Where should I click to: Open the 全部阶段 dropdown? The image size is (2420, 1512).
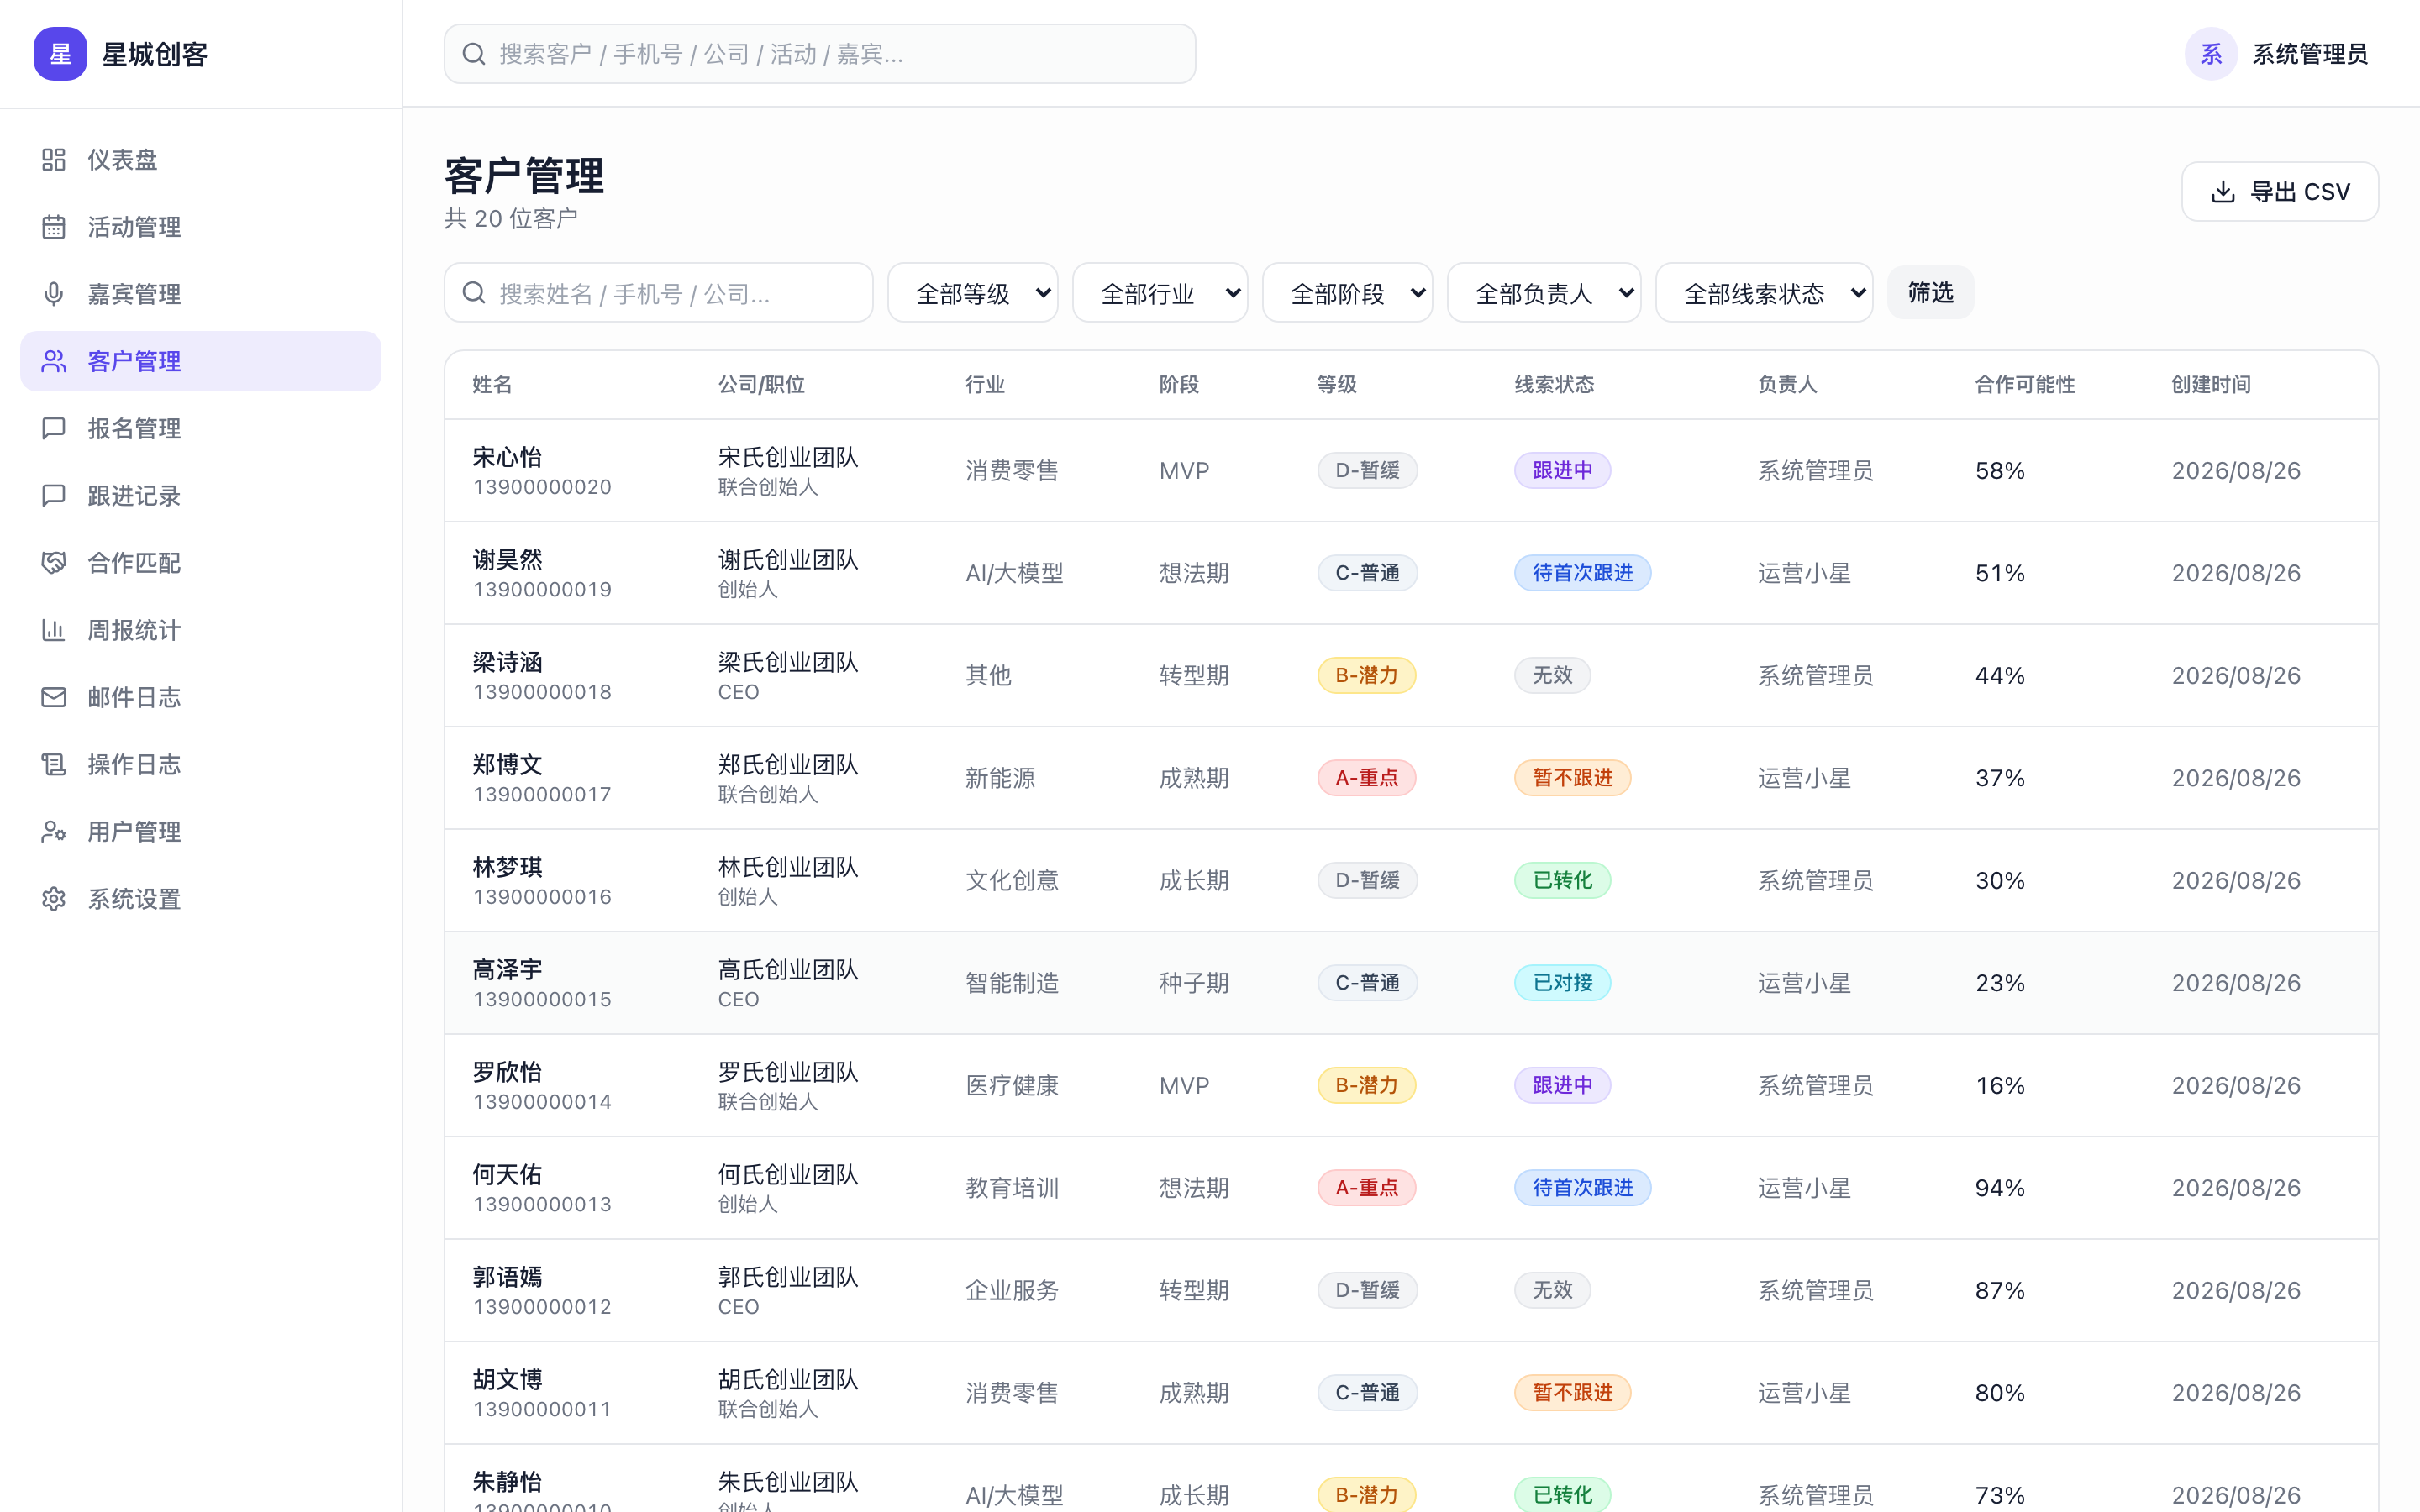point(1348,293)
